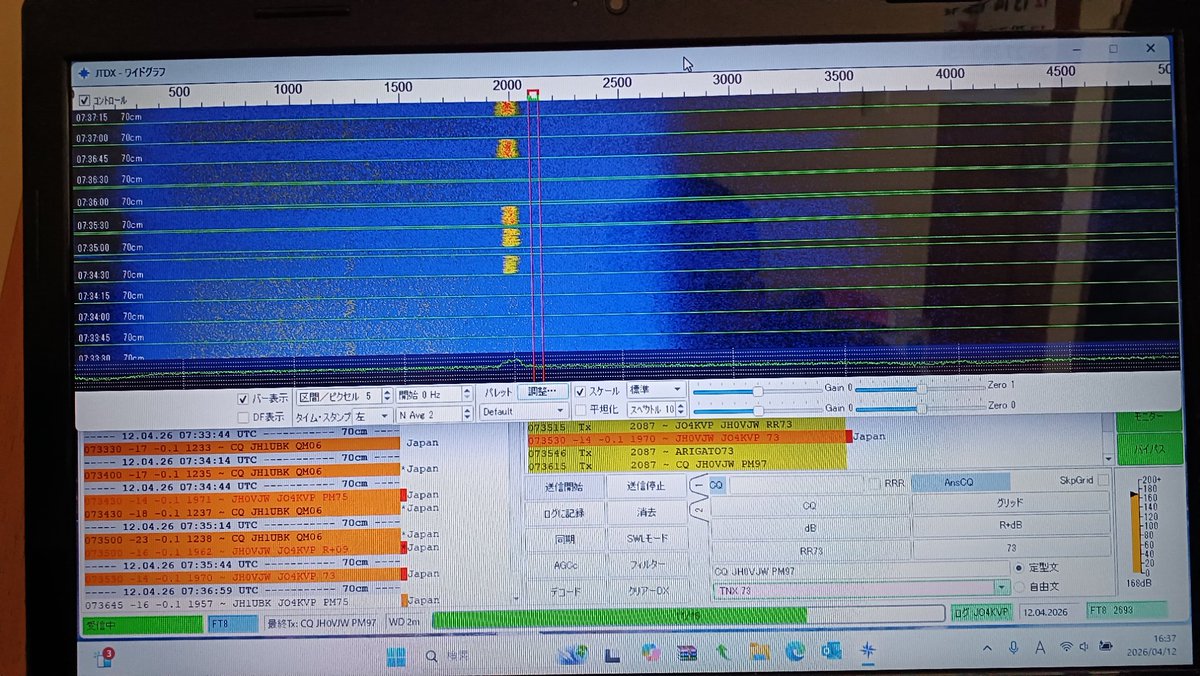
Task: Enable the SkpGrid checkbox
Action: coord(1103,480)
